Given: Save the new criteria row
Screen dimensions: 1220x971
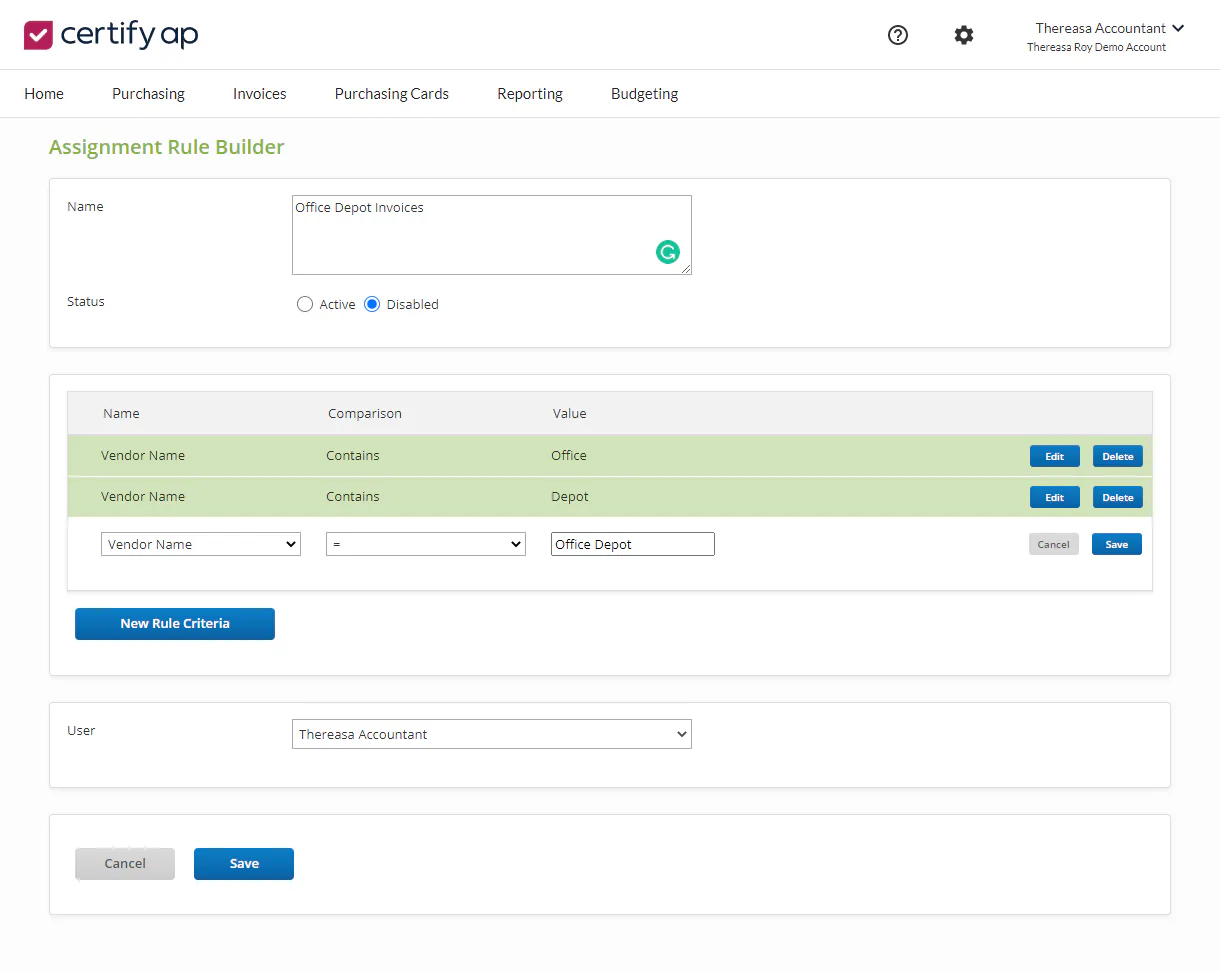Looking at the screenshot, I should pos(1117,544).
